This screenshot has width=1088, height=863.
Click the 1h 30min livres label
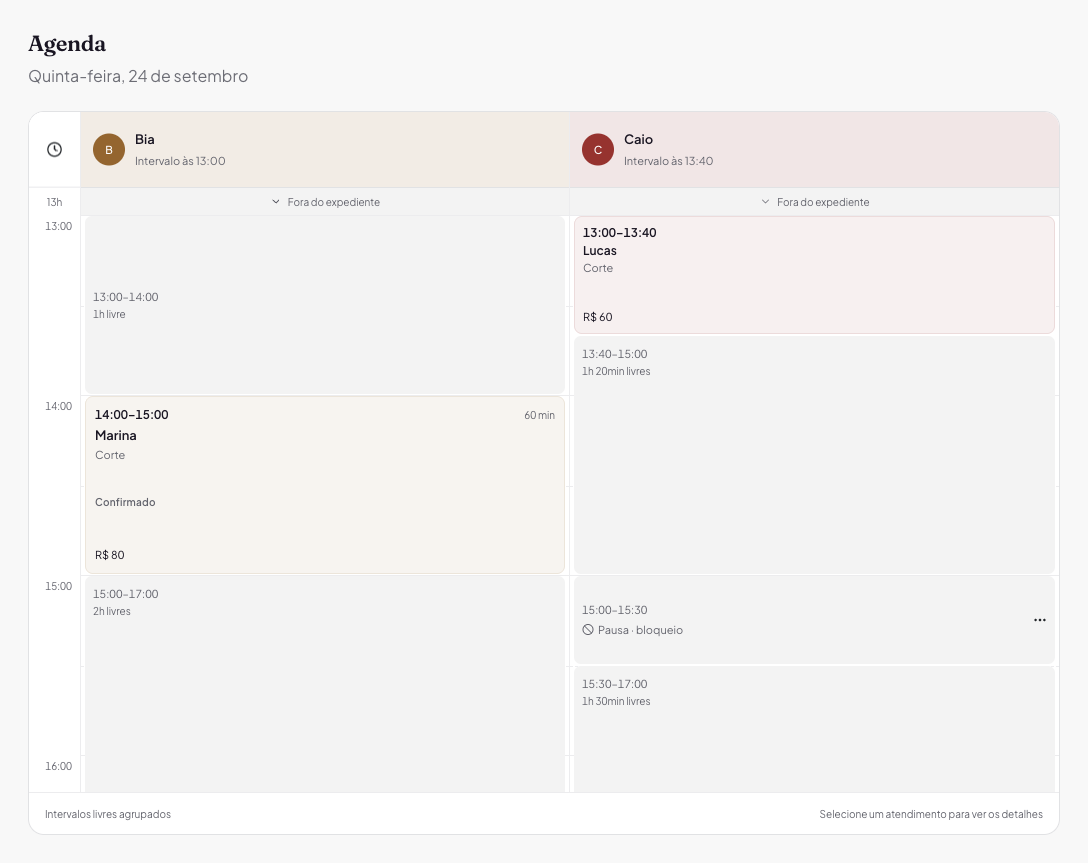tap(616, 701)
